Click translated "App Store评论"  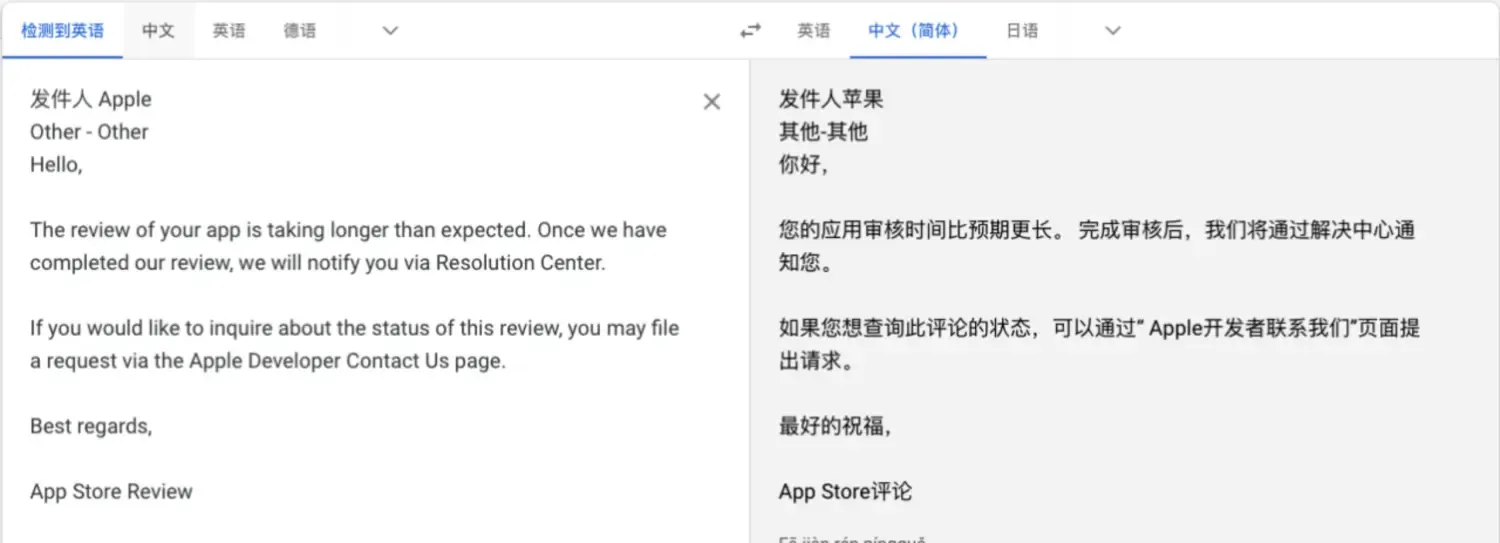coord(845,492)
